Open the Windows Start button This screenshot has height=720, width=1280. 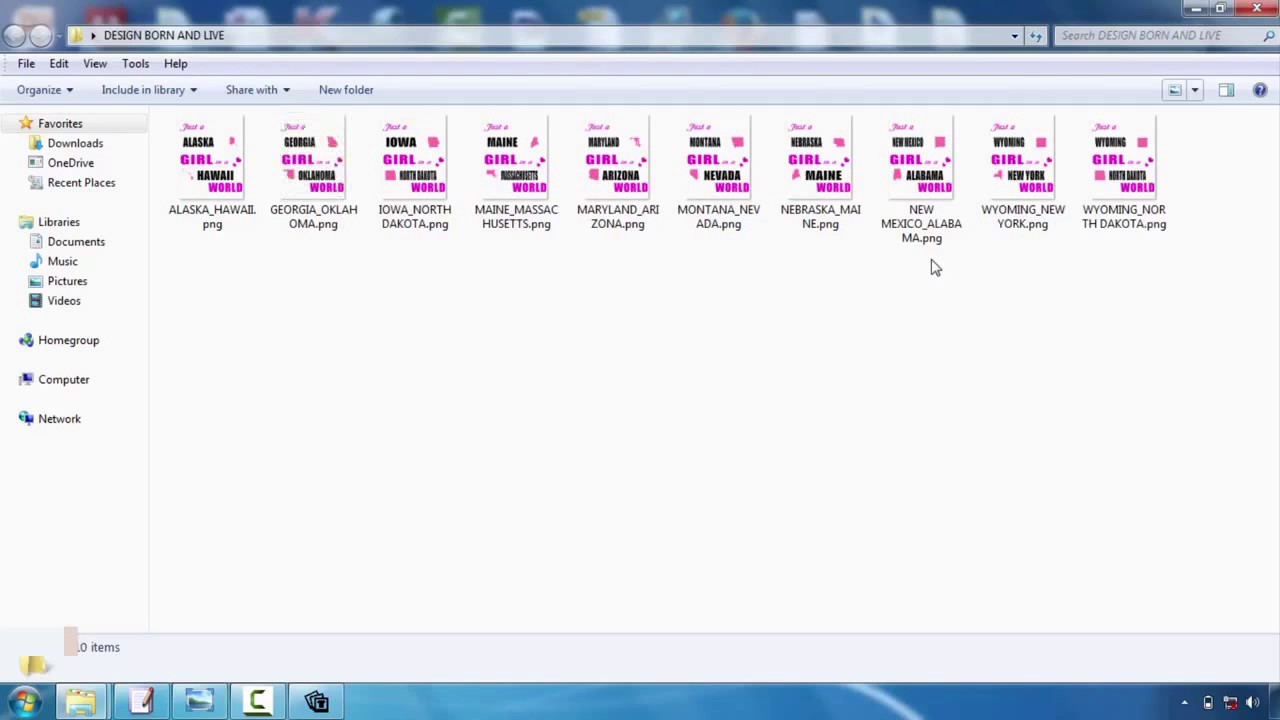click(25, 701)
